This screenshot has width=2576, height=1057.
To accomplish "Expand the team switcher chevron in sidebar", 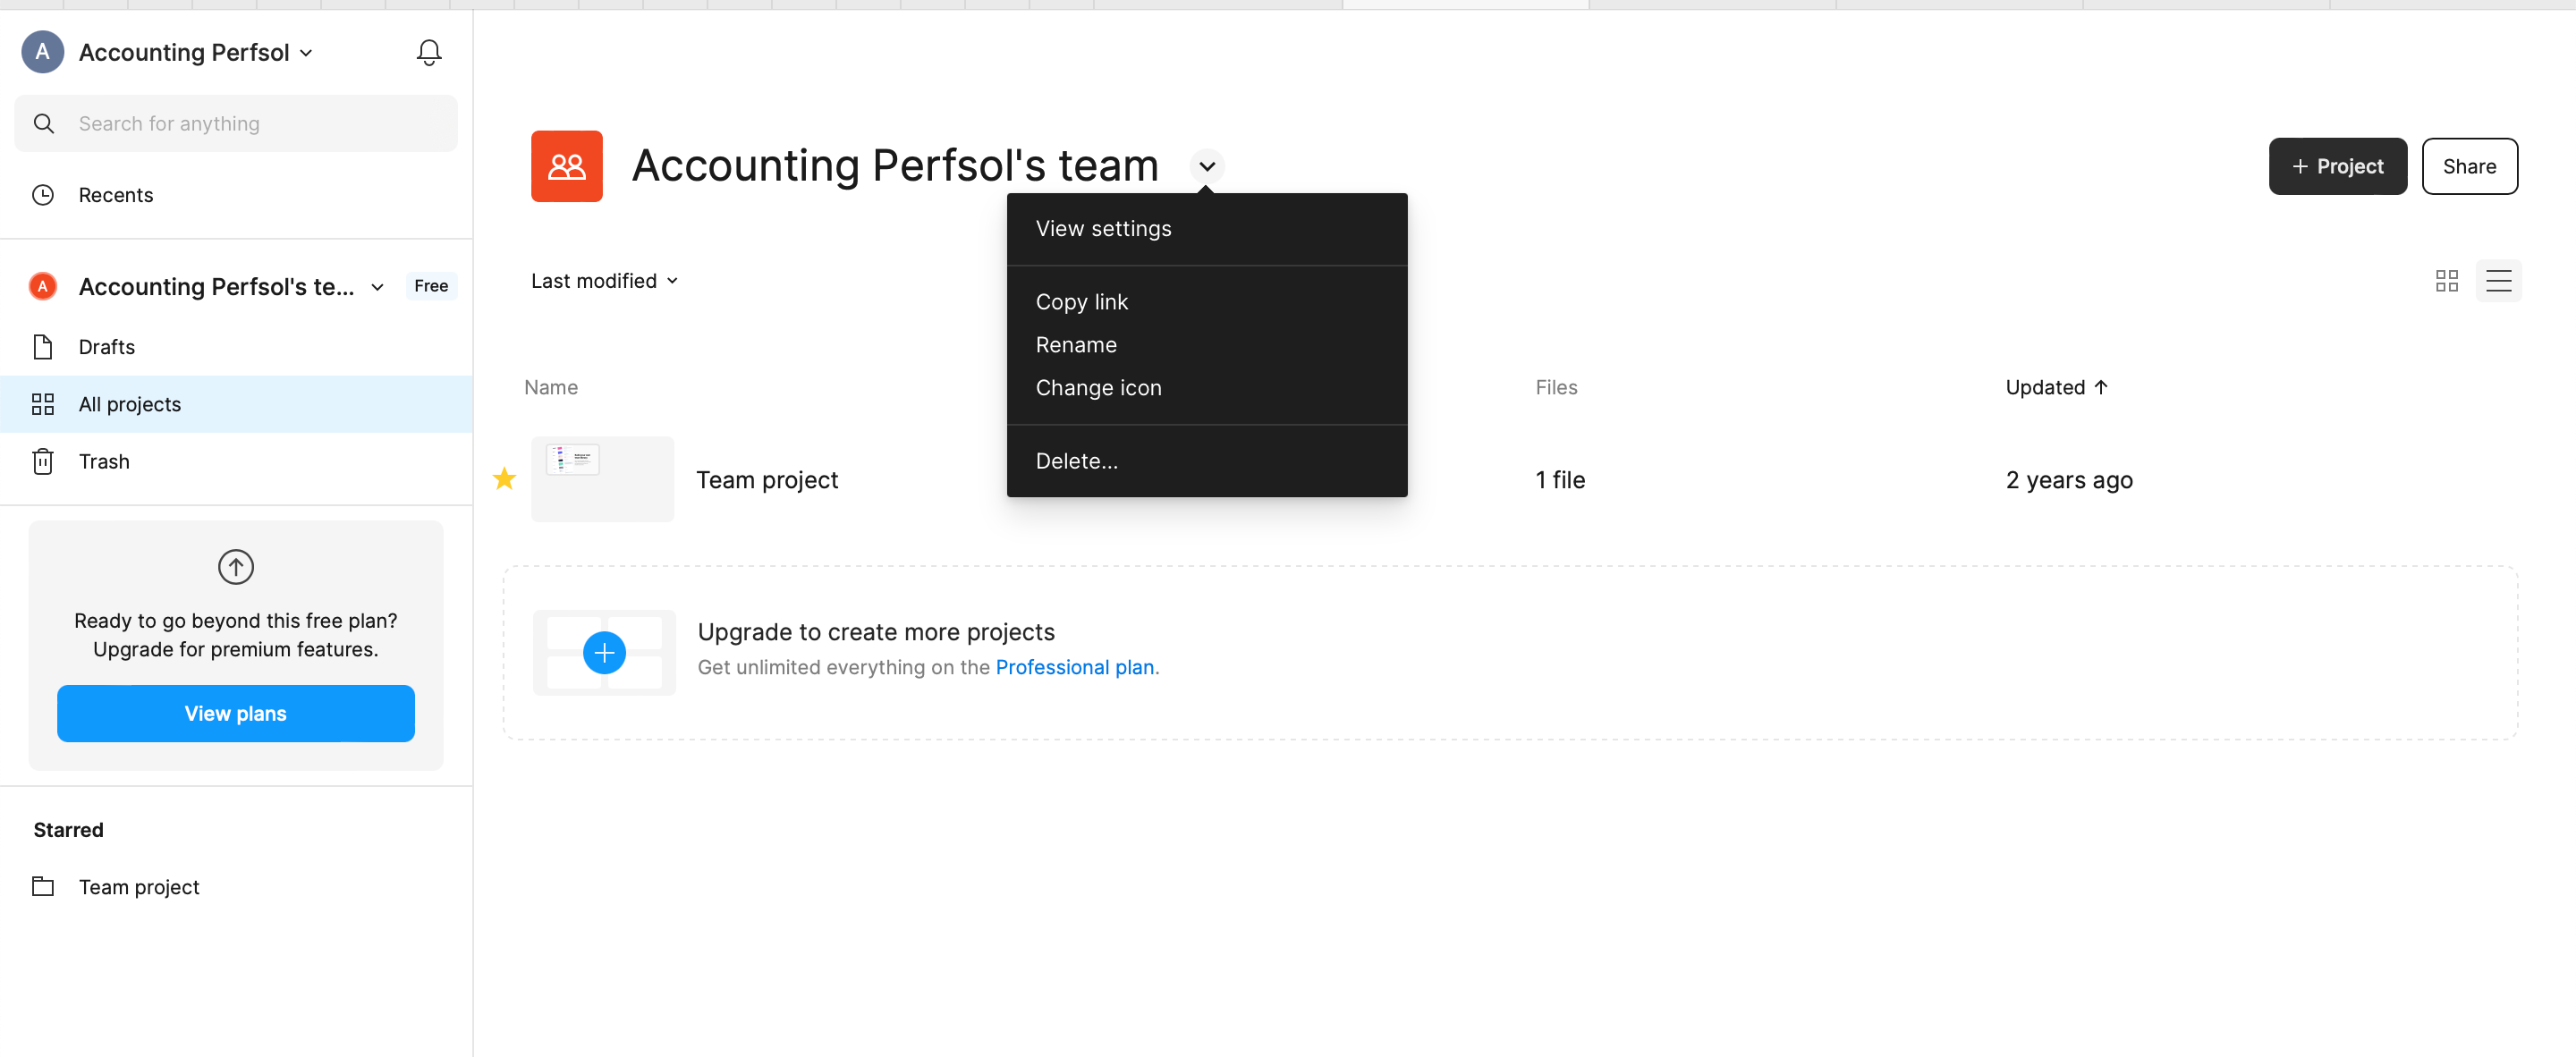I will tap(377, 288).
